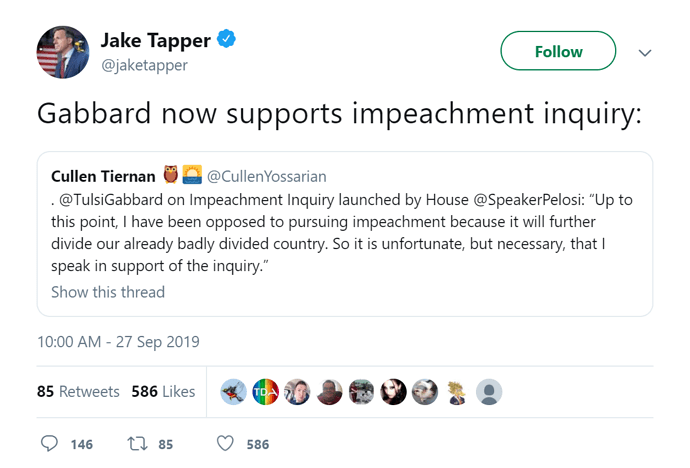690x468 pixels.
Task: View the list of 586 Likes
Action: (x=163, y=392)
